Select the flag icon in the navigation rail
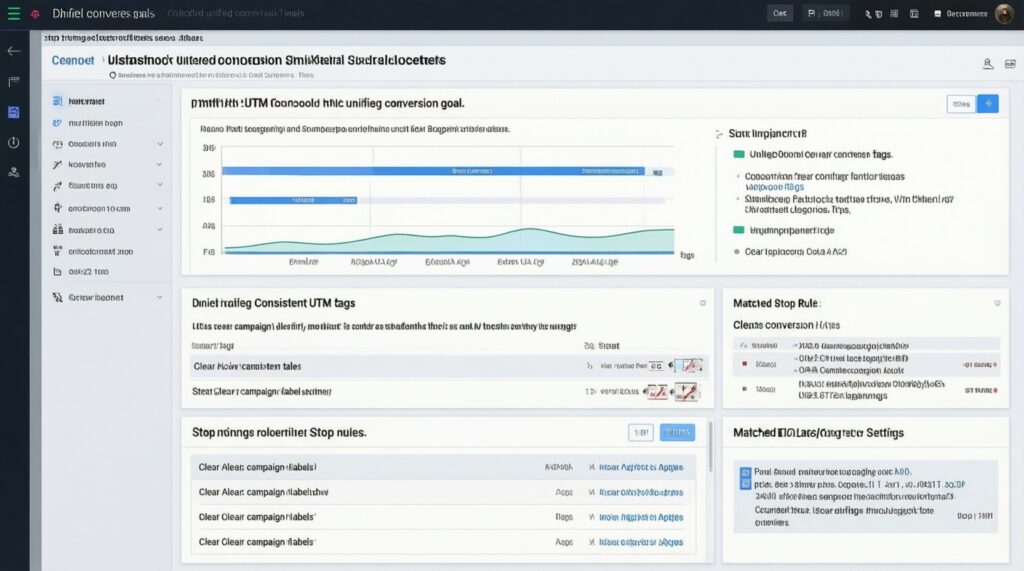This screenshot has width=1024, height=571. pyautogui.click(x=13, y=81)
